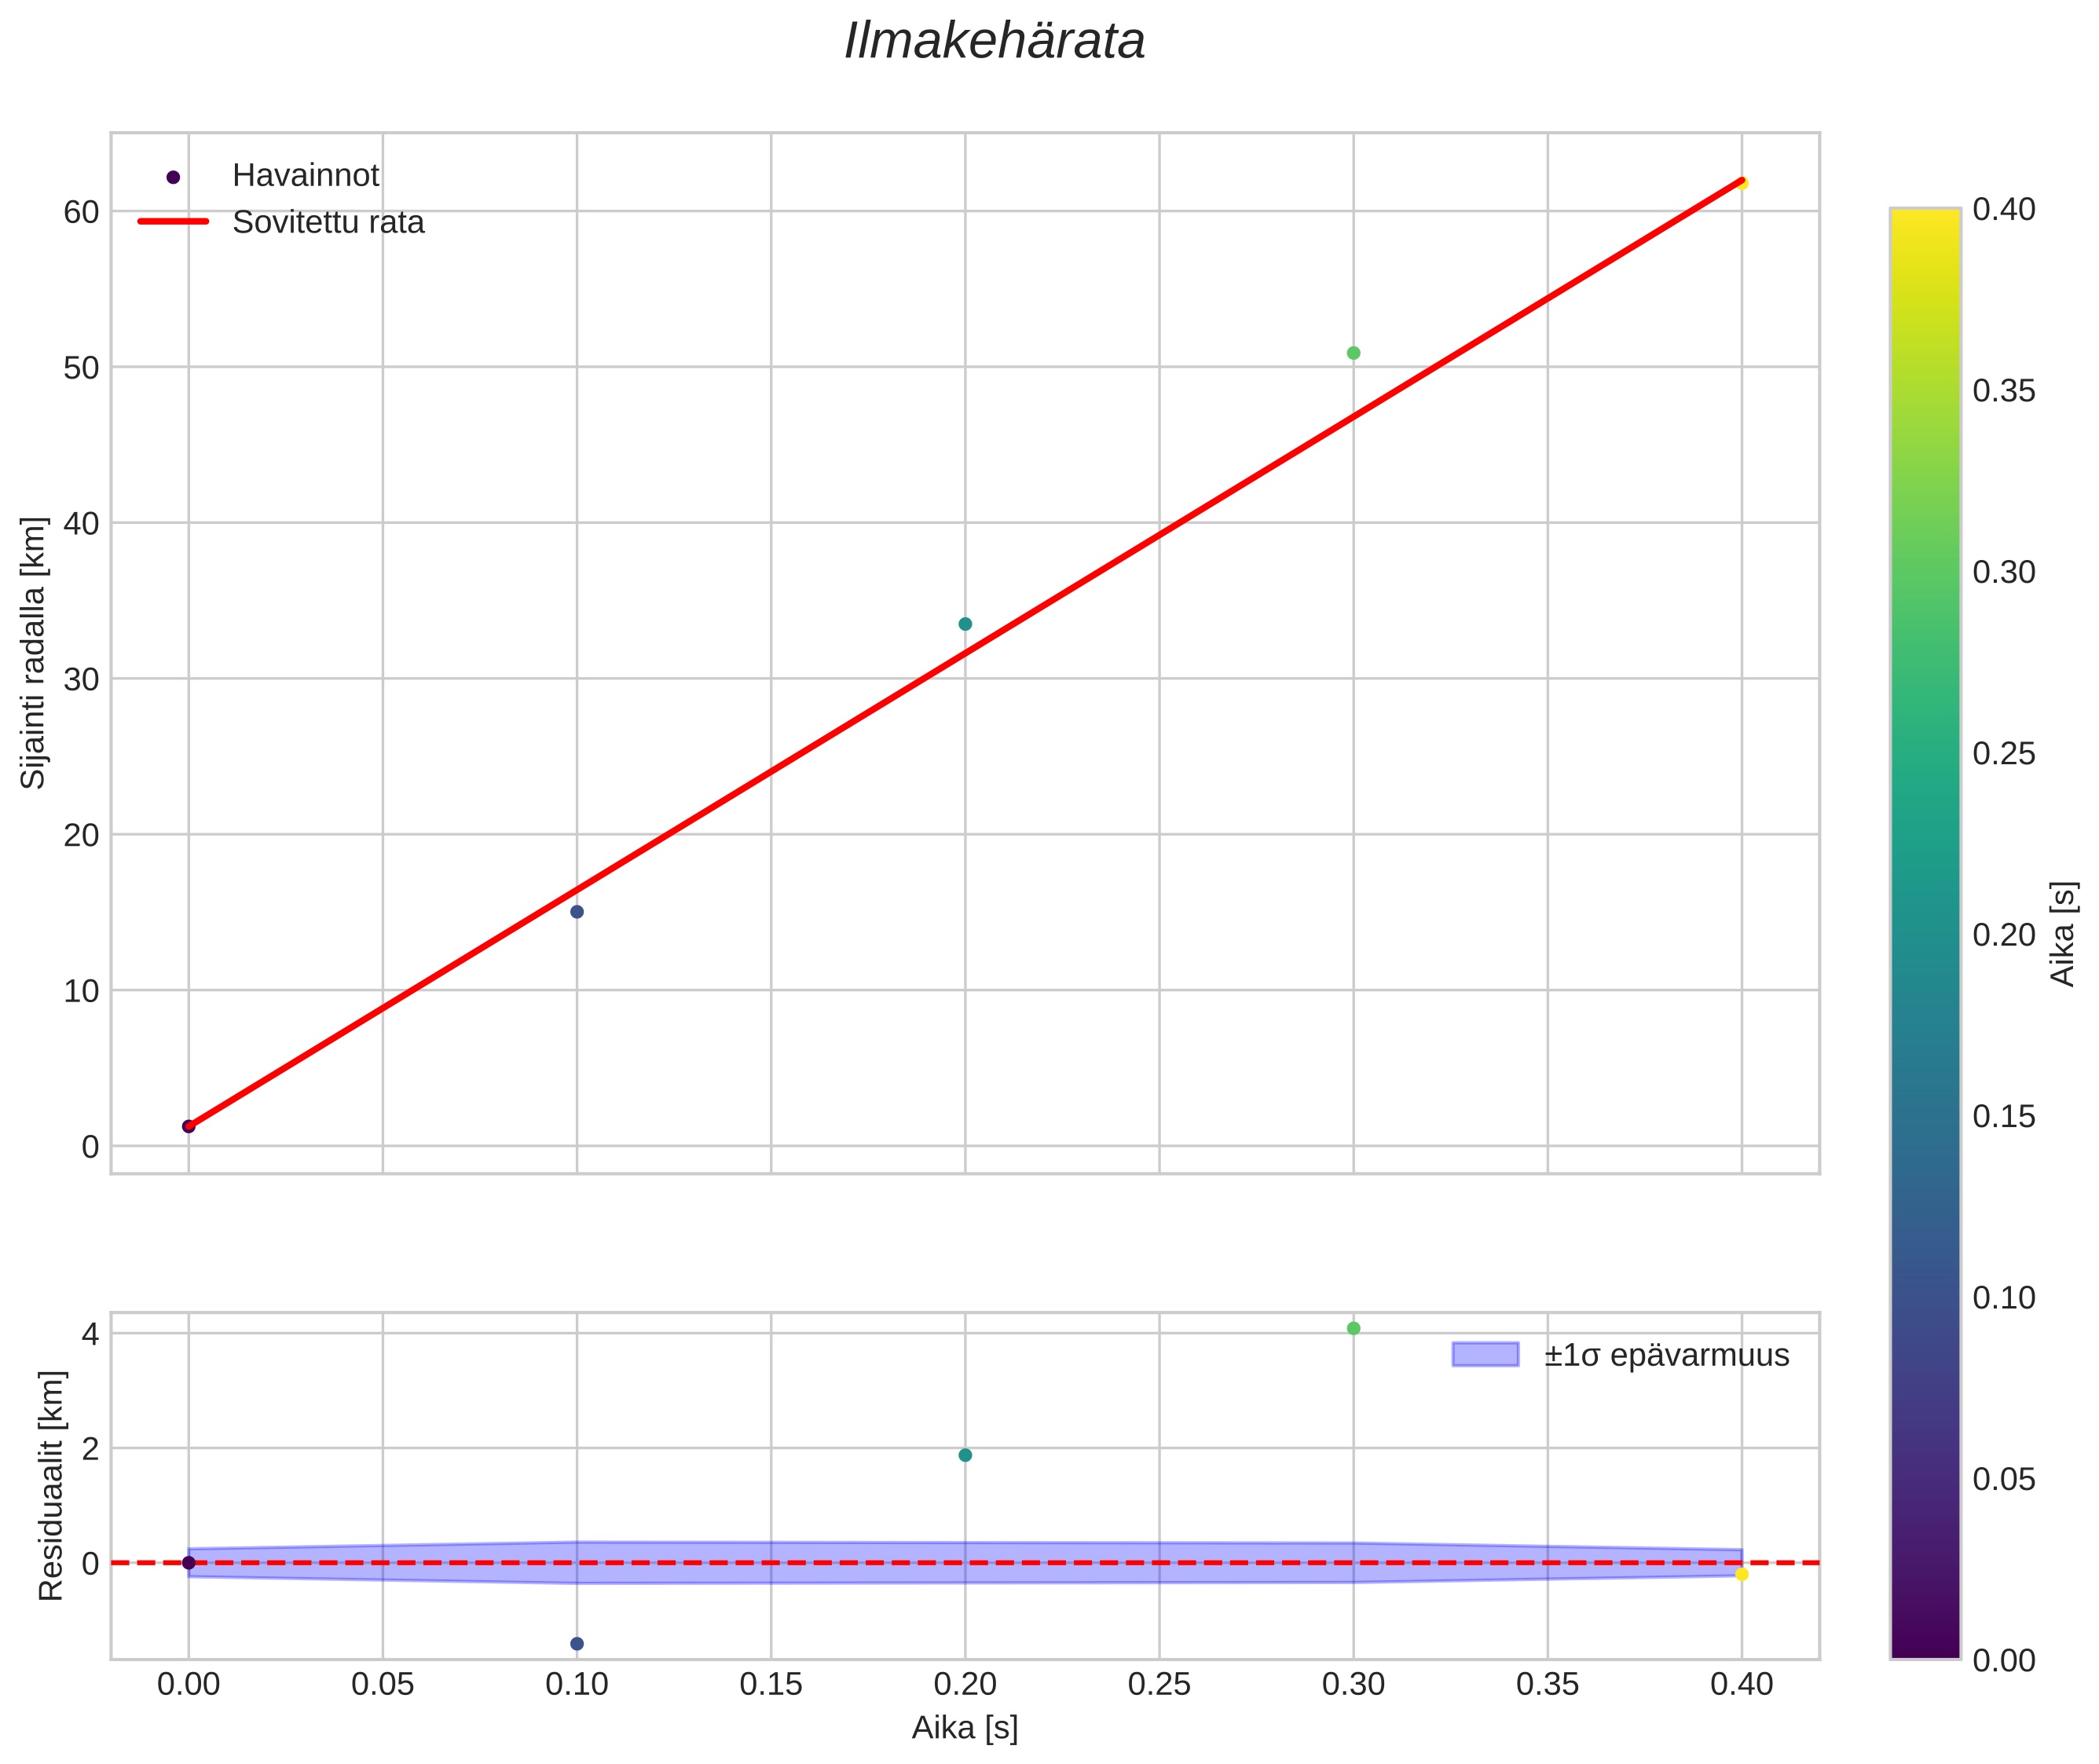Click the Ilmakehärata plot title

994,42
